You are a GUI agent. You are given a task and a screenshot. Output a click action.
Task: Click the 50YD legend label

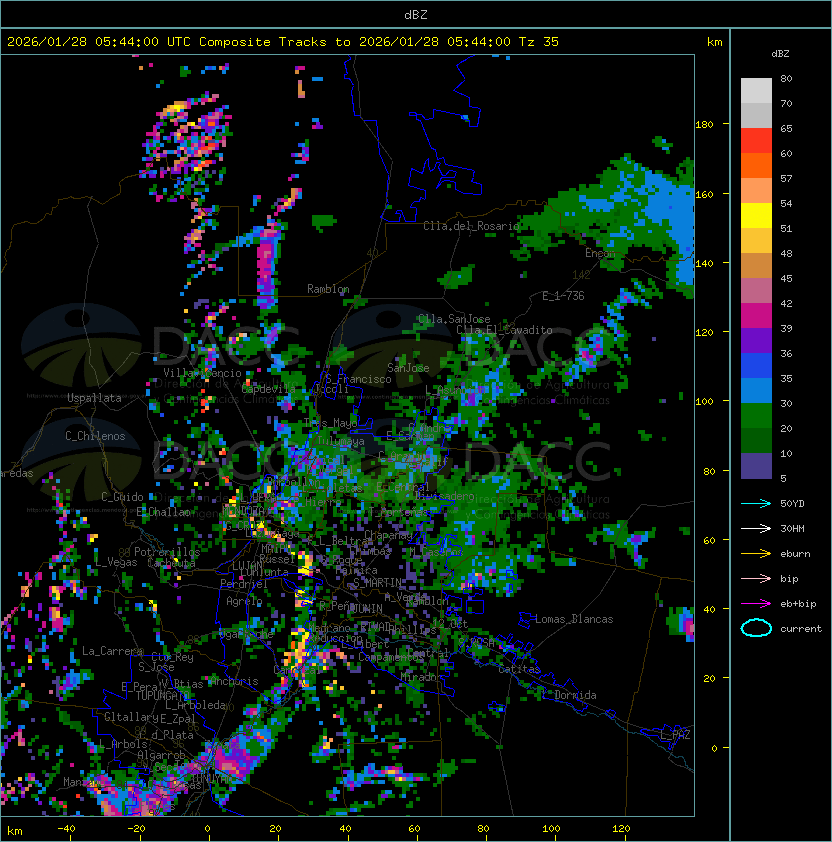tap(792, 504)
